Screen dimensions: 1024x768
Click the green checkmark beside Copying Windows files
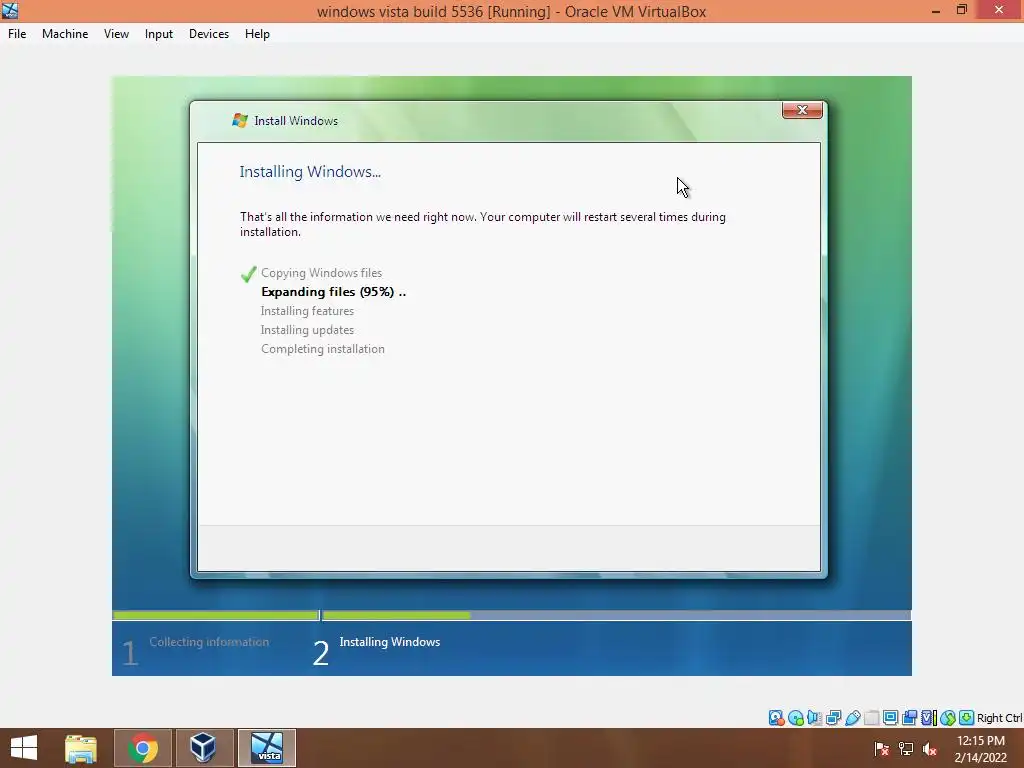pyautogui.click(x=248, y=274)
